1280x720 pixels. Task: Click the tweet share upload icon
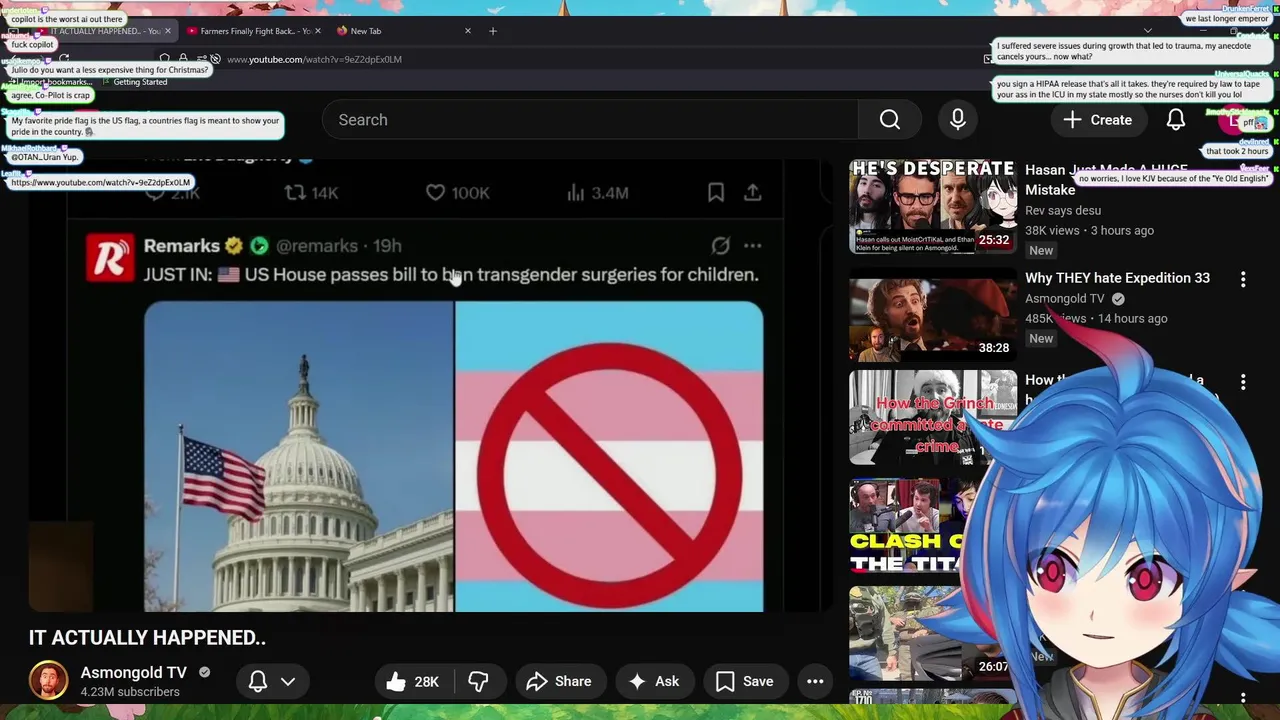pyautogui.click(x=753, y=192)
